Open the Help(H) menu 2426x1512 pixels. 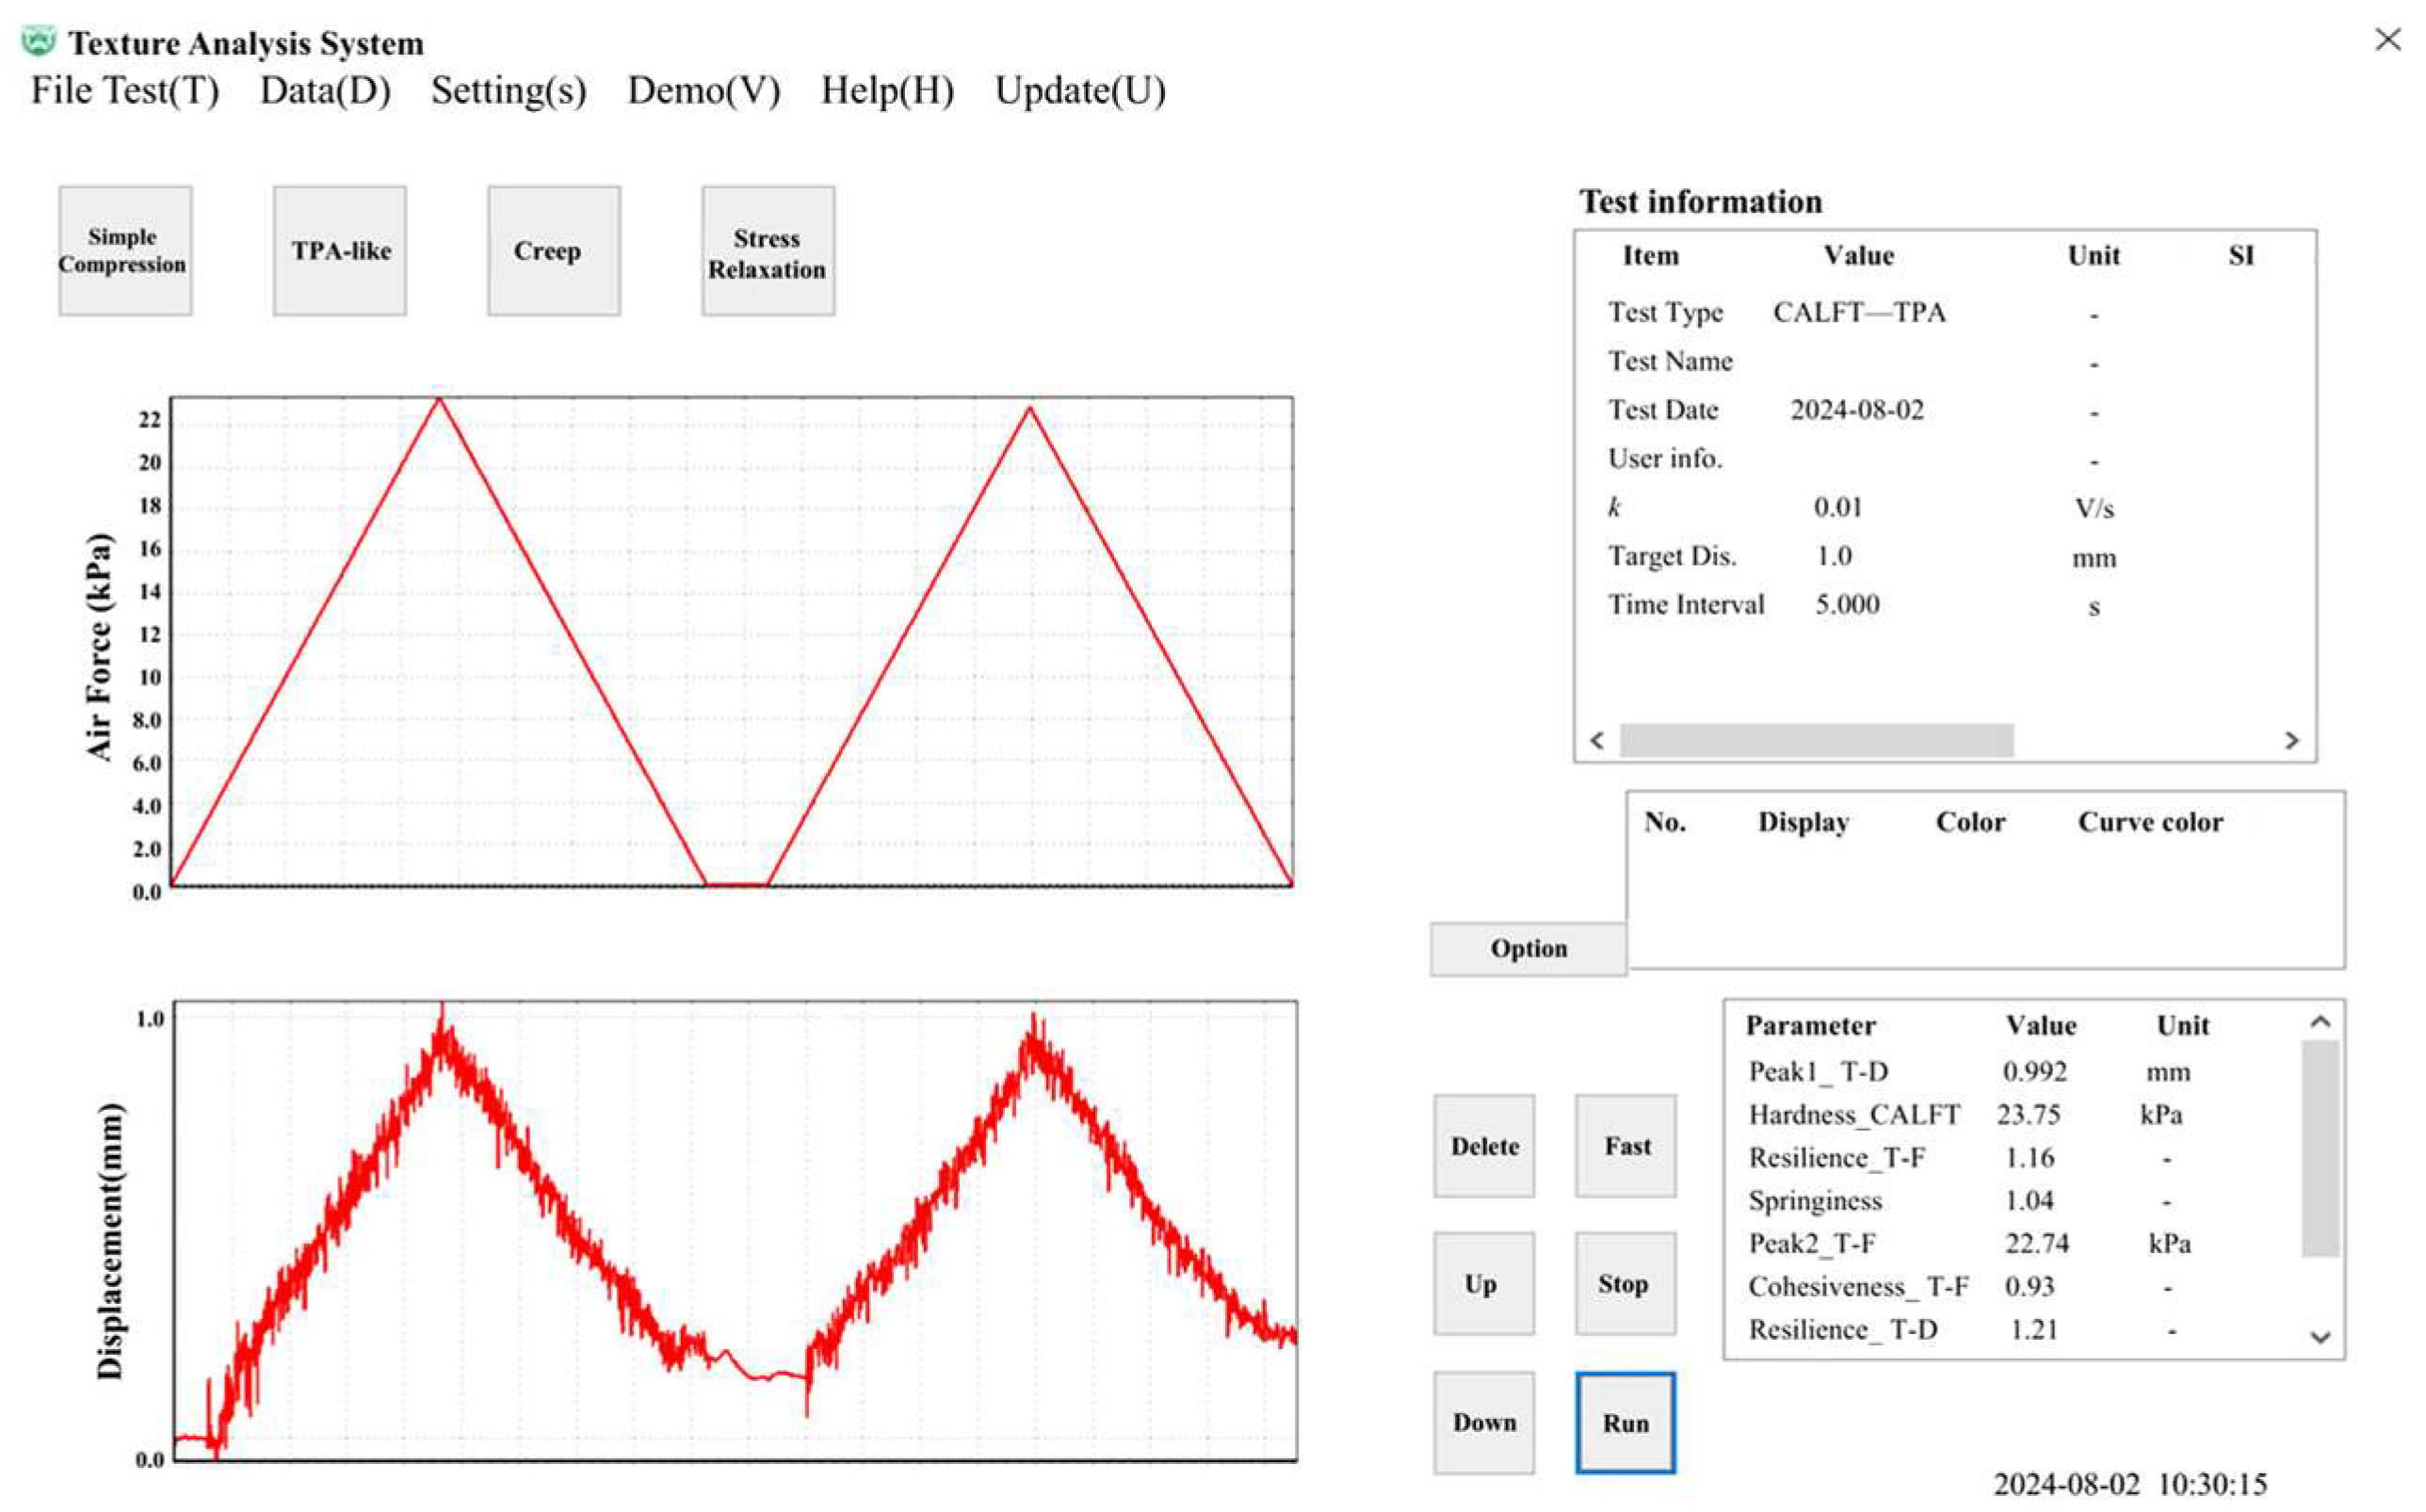(x=887, y=91)
